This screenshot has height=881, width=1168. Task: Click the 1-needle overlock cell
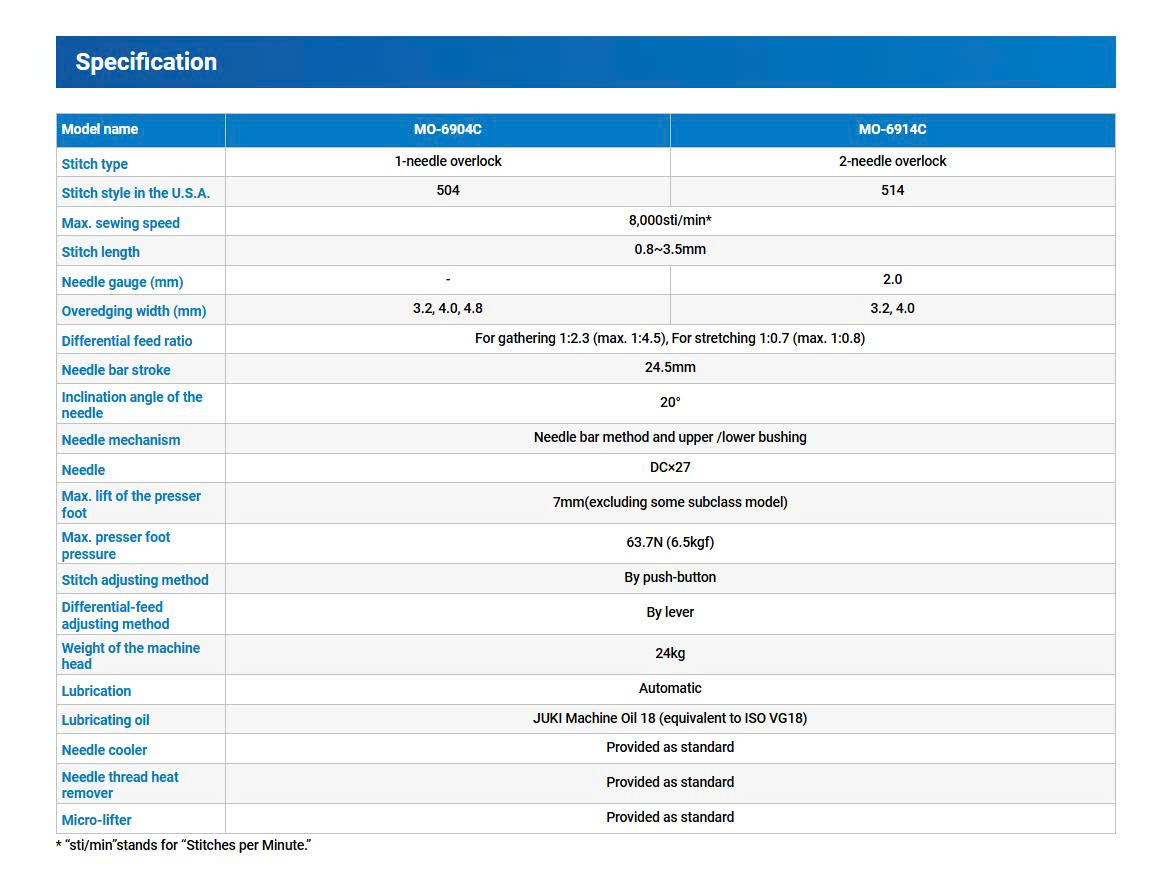[x=447, y=161]
